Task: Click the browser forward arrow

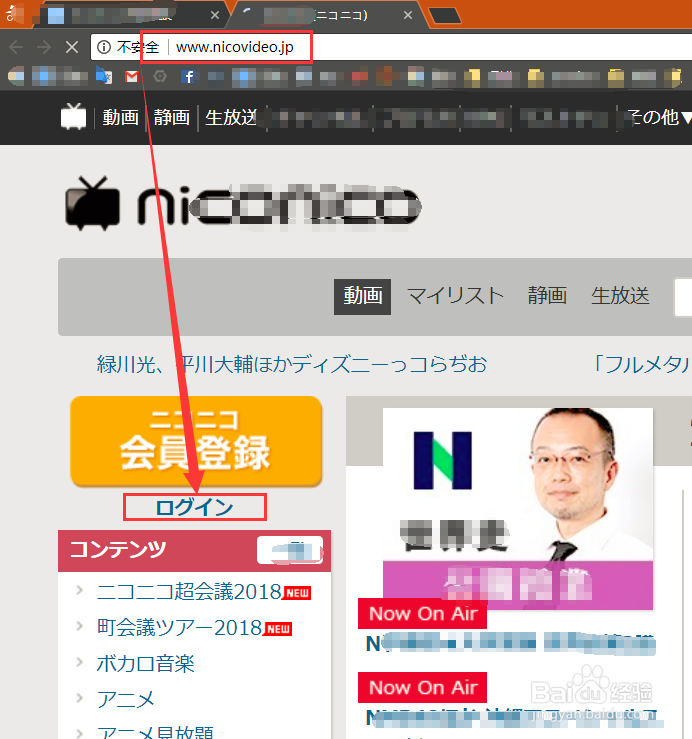Action: tap(44, 47)
